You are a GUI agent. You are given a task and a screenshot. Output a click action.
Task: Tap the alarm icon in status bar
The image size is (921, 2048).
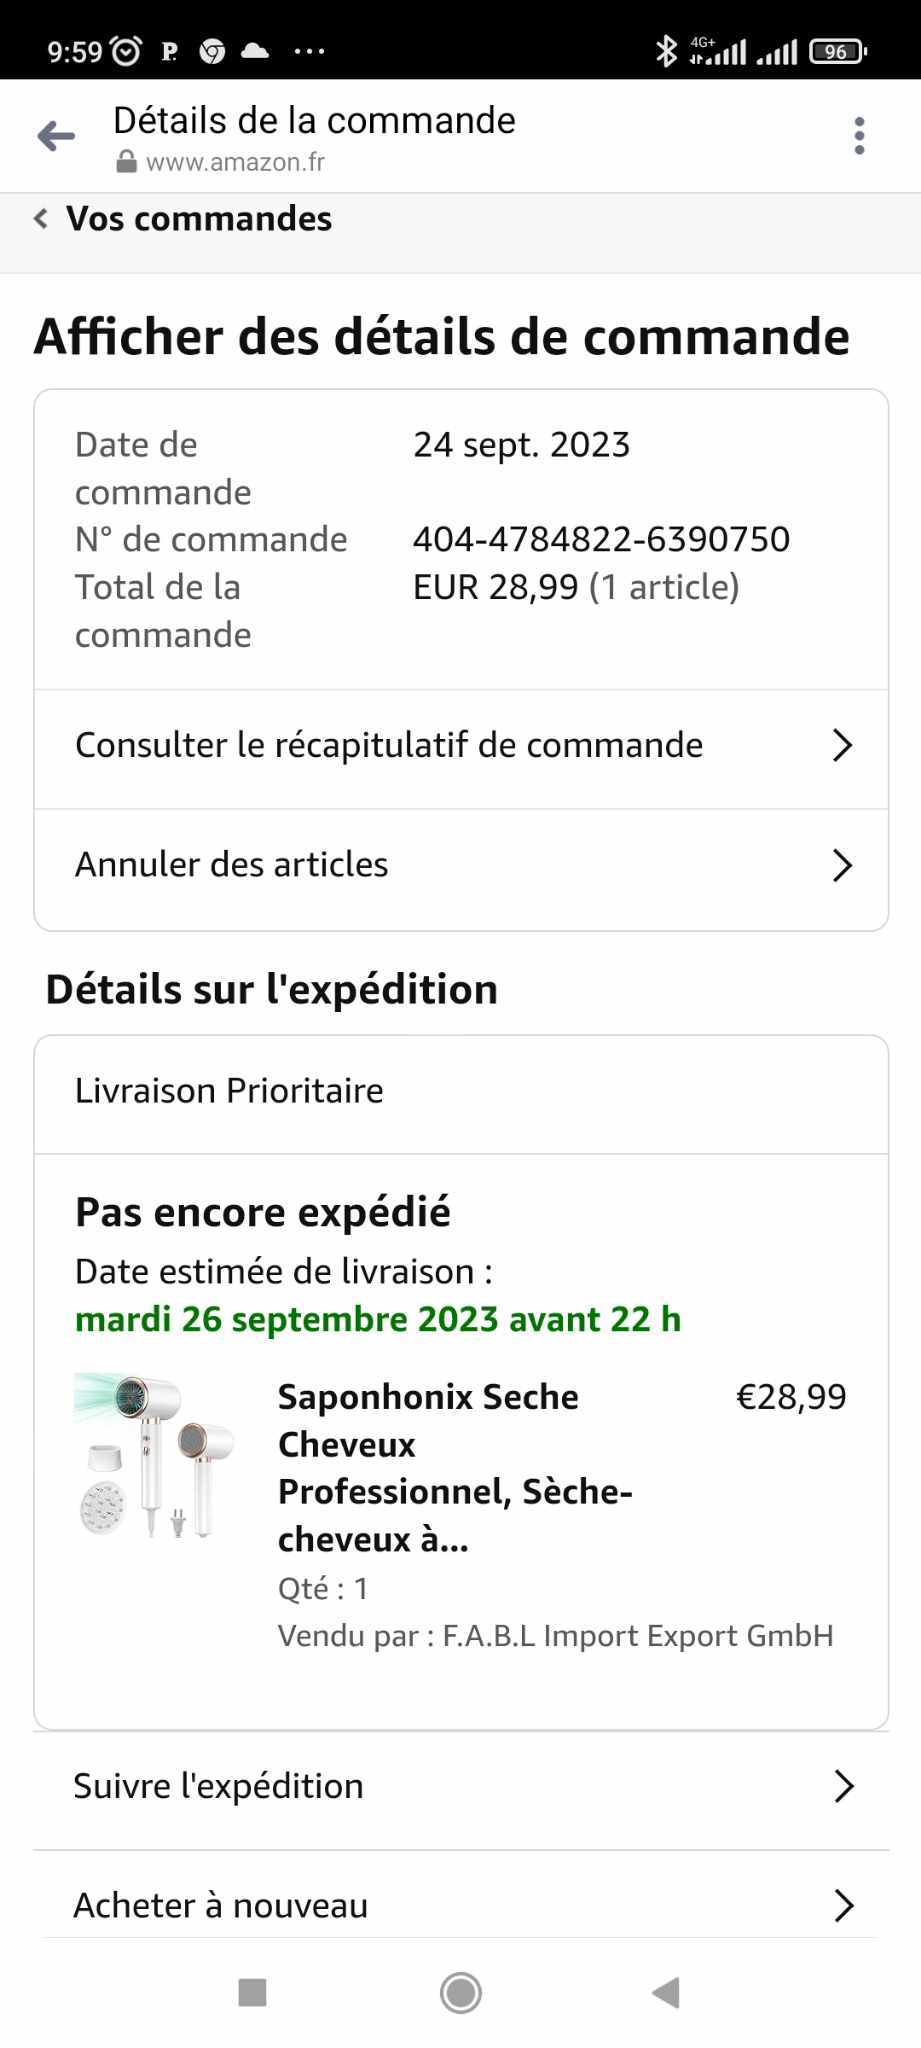(126, 51)
